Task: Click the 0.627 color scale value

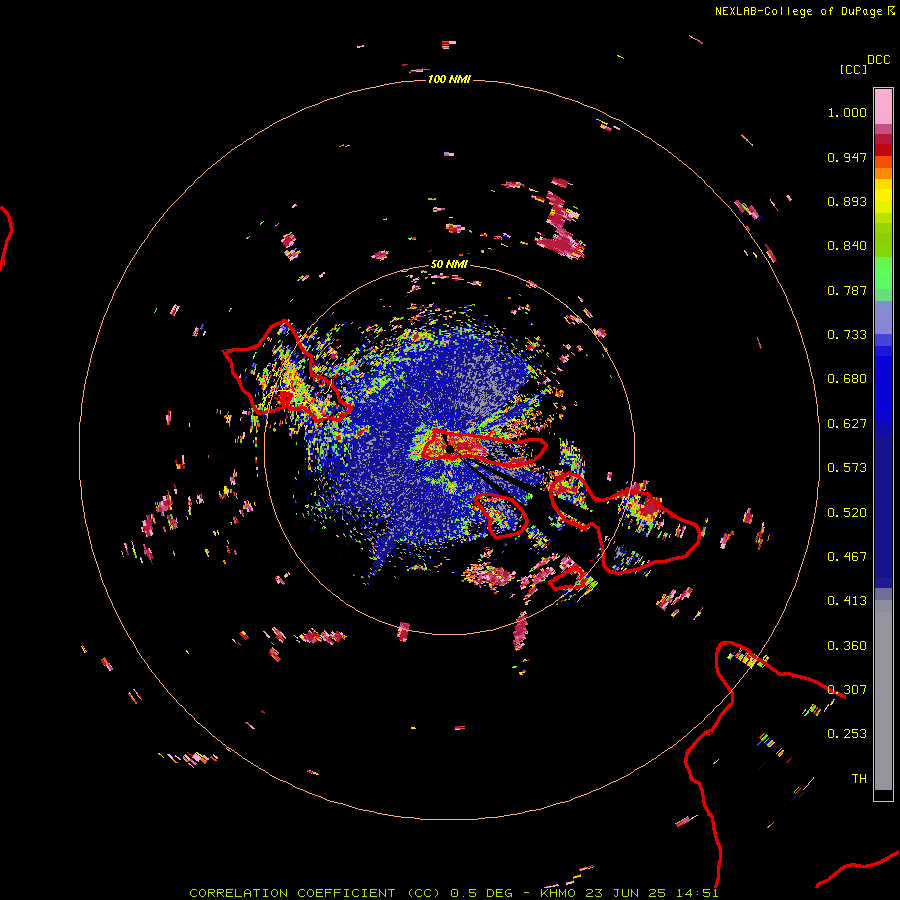Action: coord(847,424)
